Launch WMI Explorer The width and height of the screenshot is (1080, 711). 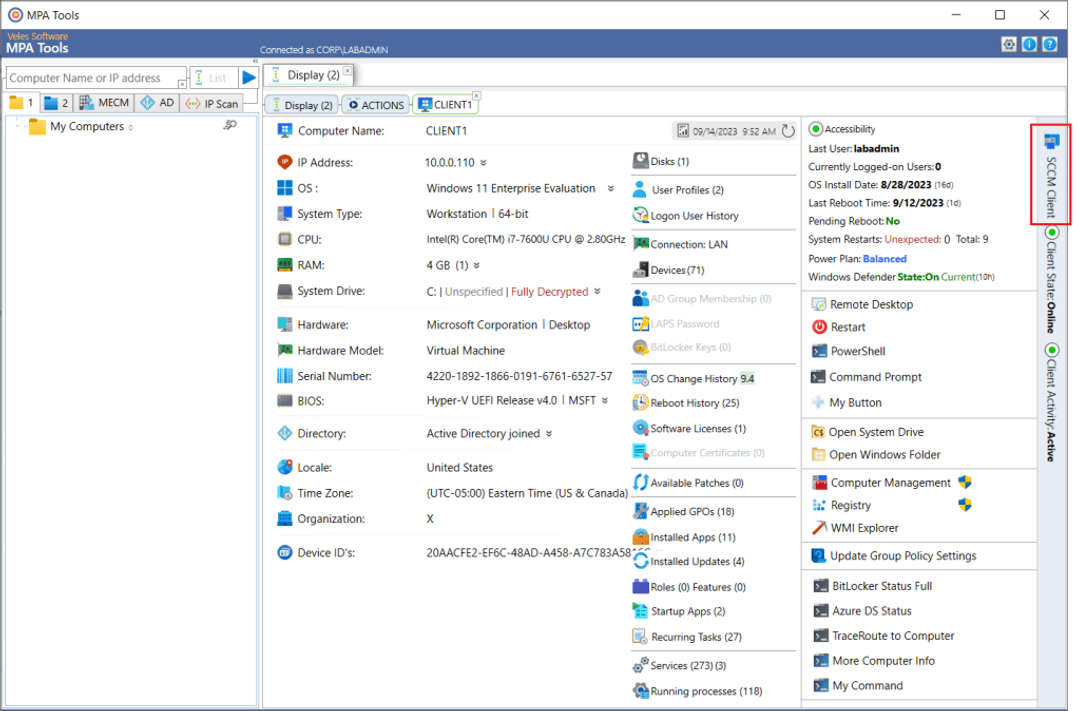855,528
